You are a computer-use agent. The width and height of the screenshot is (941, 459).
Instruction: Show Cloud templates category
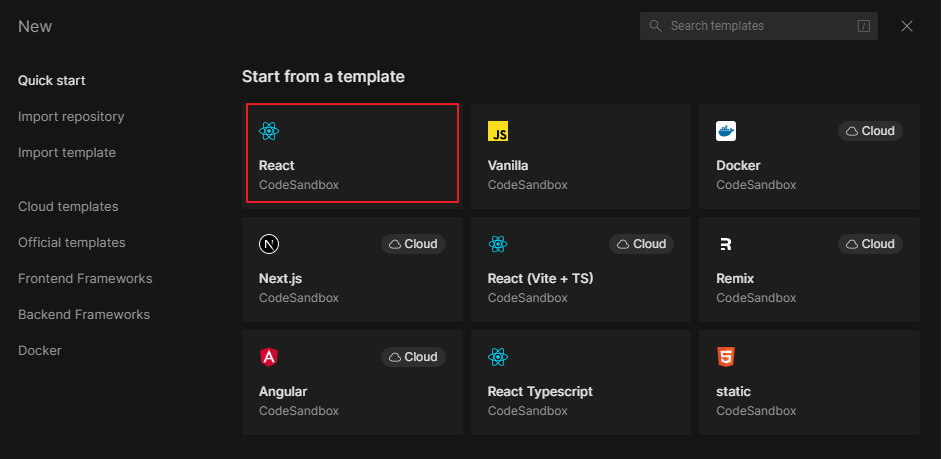pos(68,206)
